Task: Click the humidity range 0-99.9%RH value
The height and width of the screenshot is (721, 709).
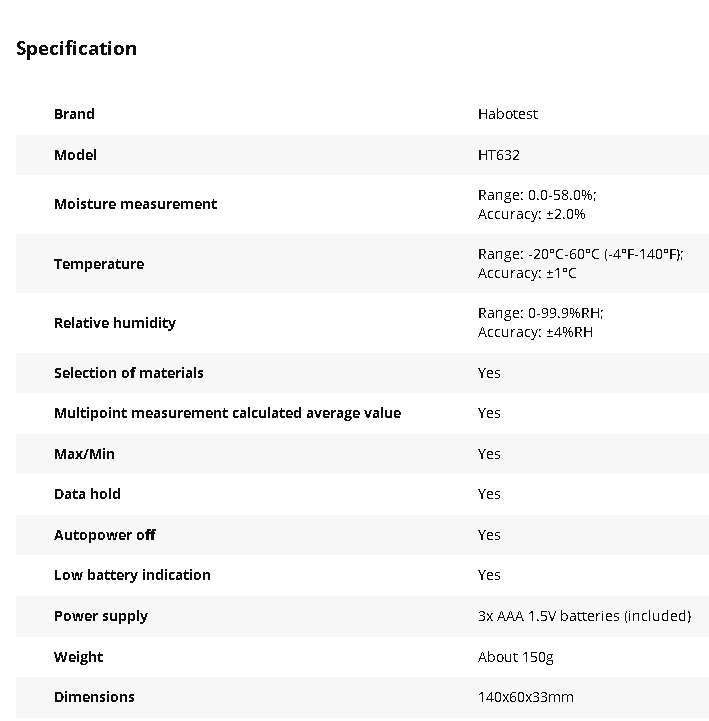Action: [540, 313]
